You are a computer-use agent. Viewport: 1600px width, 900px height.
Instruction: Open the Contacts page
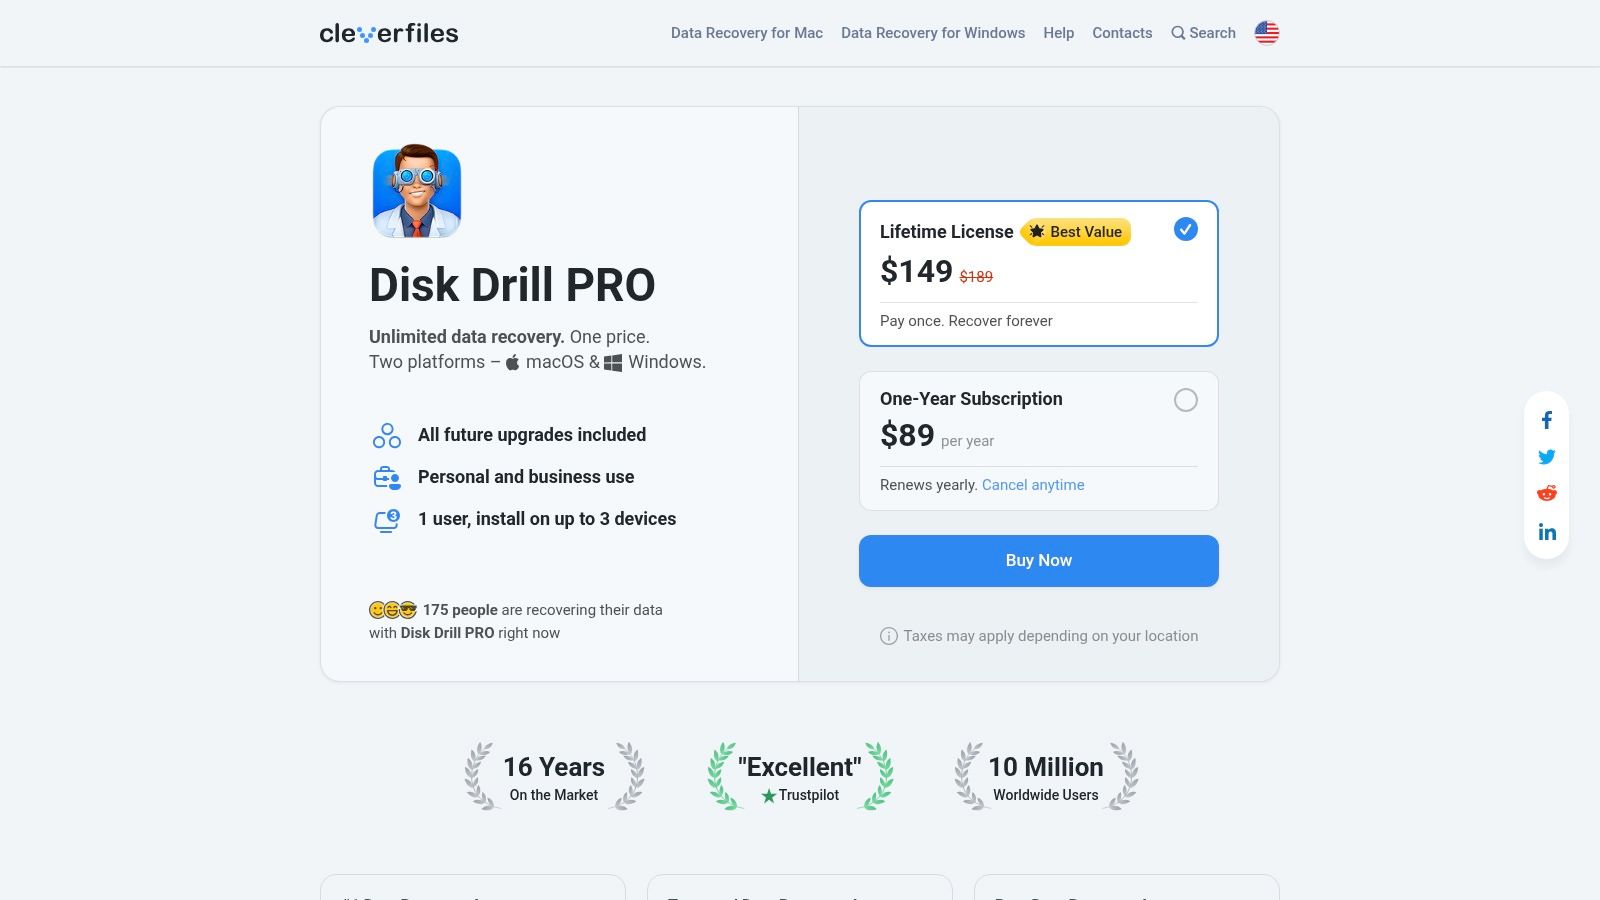pos(1122,33)
